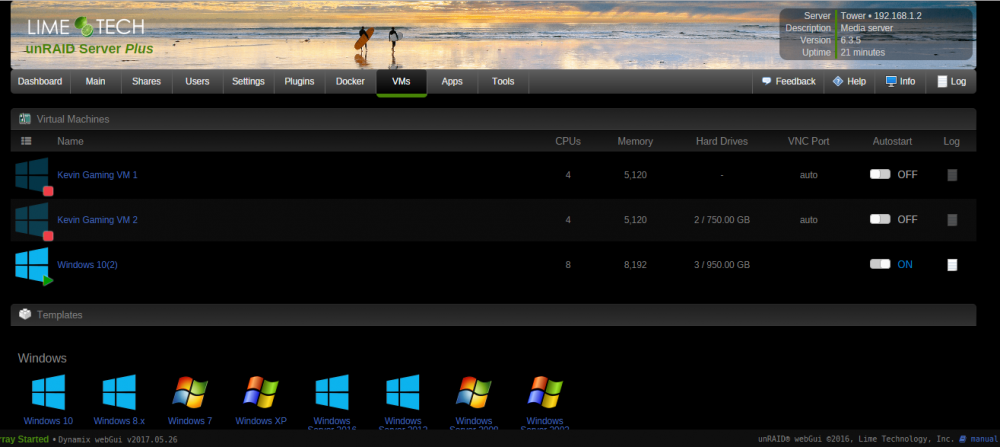Image resolution: width=1000 pixels, height=447 pixels.
Task: Open the Kevin Gaming VM 1 link
Action: 98,175
